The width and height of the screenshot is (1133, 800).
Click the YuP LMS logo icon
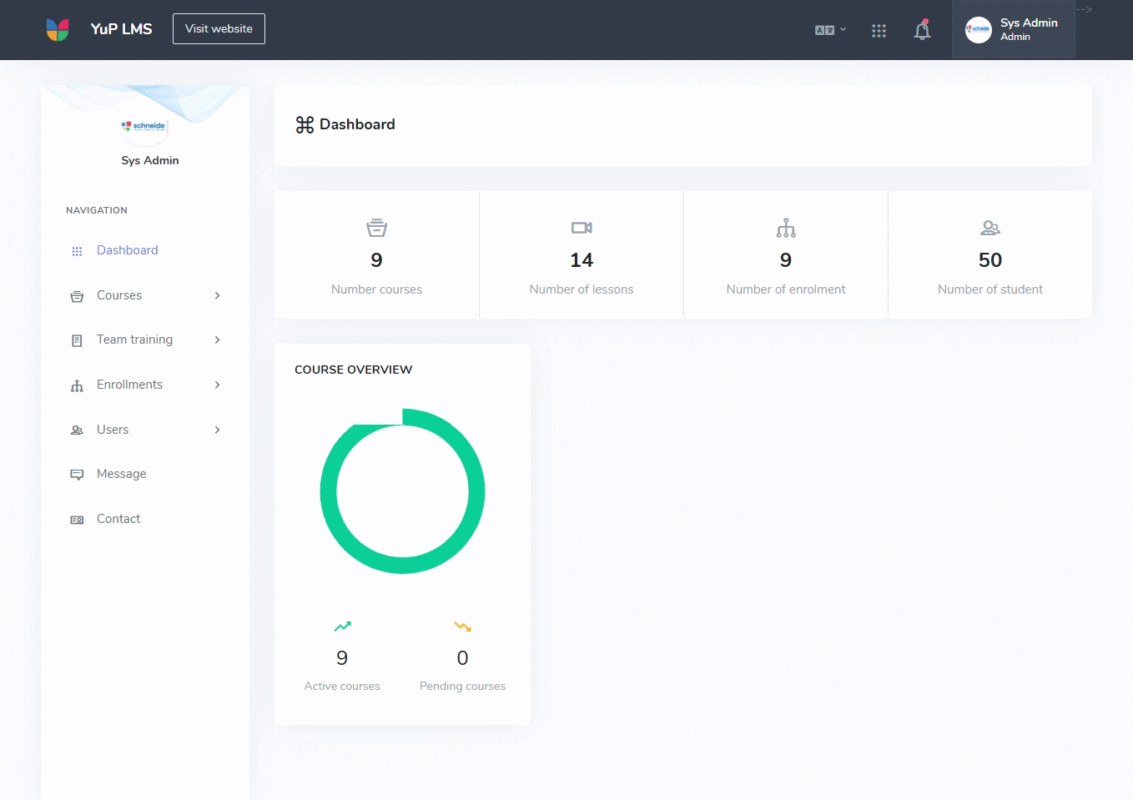click(x=58, y=29)
